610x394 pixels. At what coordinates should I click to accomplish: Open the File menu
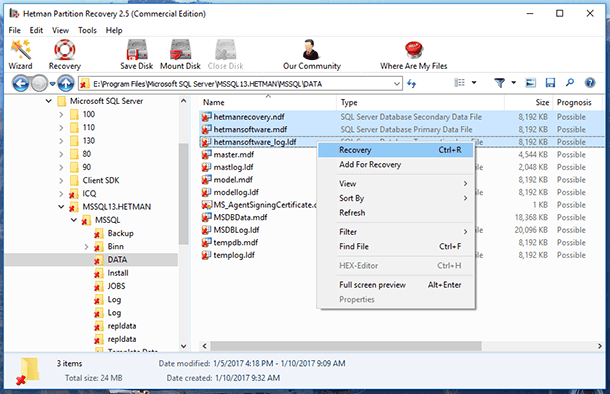(x=14, y=30)
